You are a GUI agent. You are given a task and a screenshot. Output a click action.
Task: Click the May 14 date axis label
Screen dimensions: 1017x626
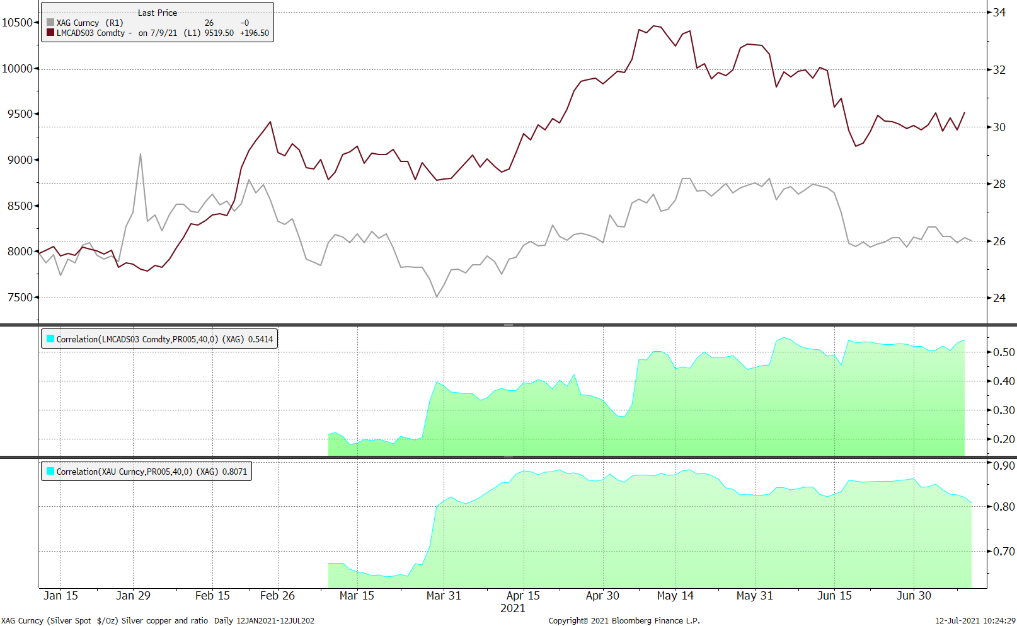pyautogui.click(x=675, y=596)
